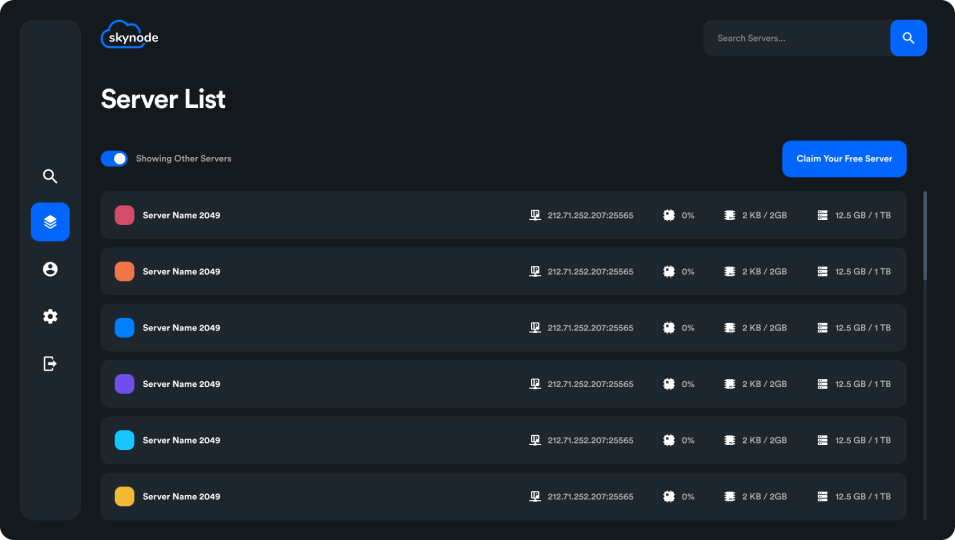Click the logout icon in the sidebar
The height and width of the screenshot is (540, 955).
(x=50, y=363)
